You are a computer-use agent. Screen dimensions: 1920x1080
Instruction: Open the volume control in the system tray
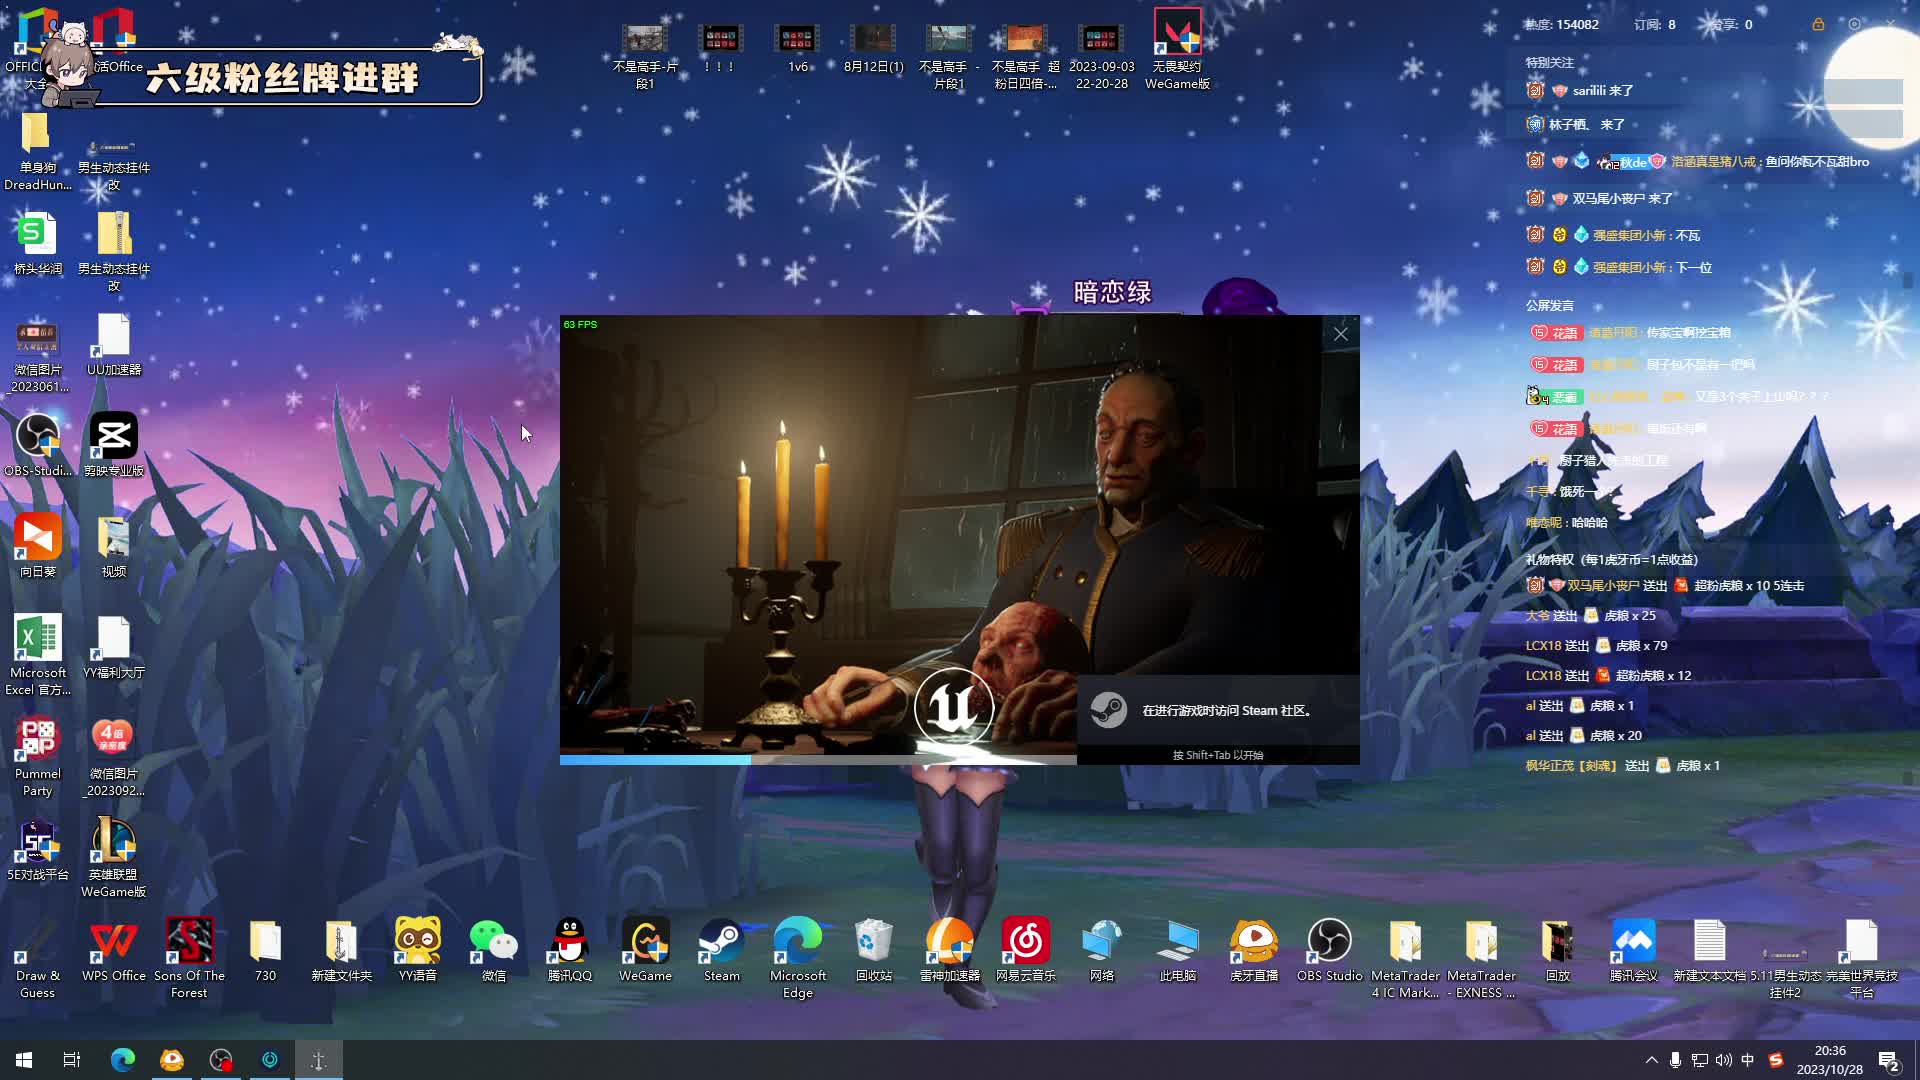tap(1723, 1060)
